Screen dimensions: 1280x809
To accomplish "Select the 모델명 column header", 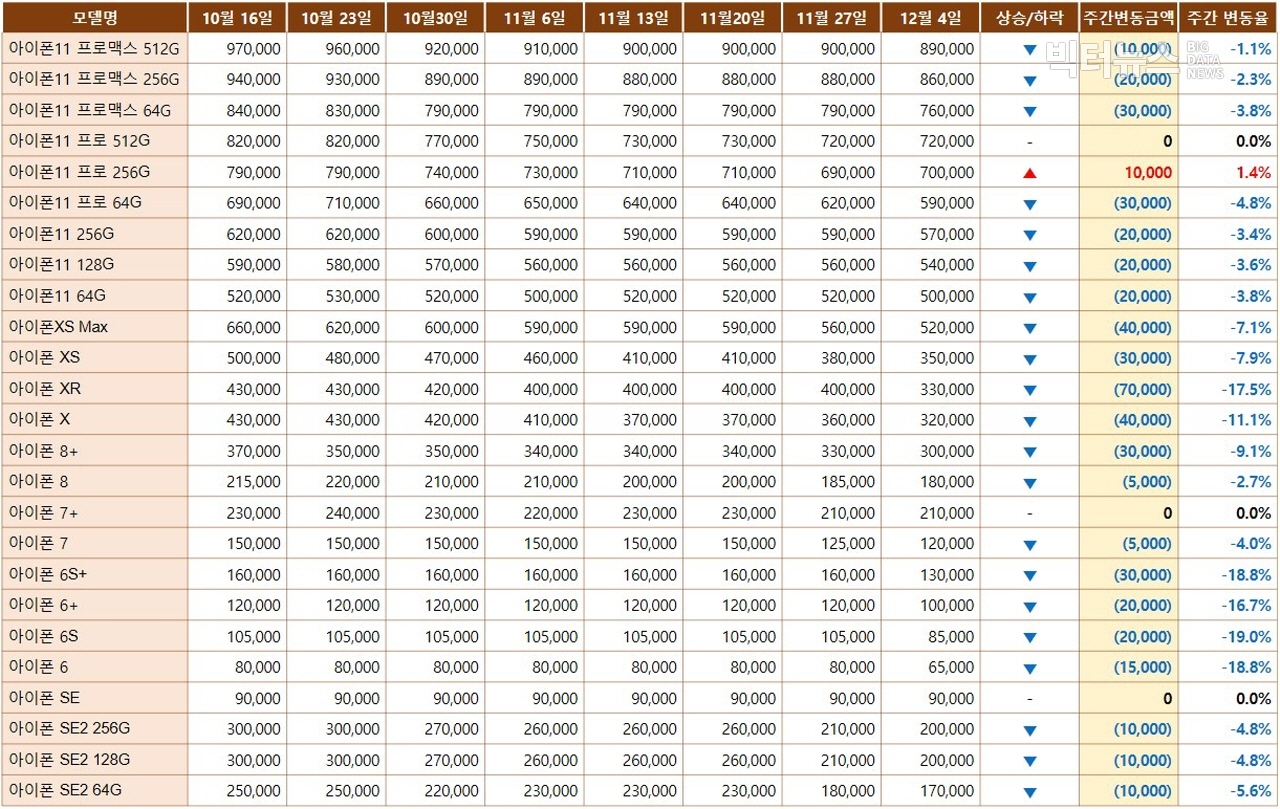I will (95, 17).
